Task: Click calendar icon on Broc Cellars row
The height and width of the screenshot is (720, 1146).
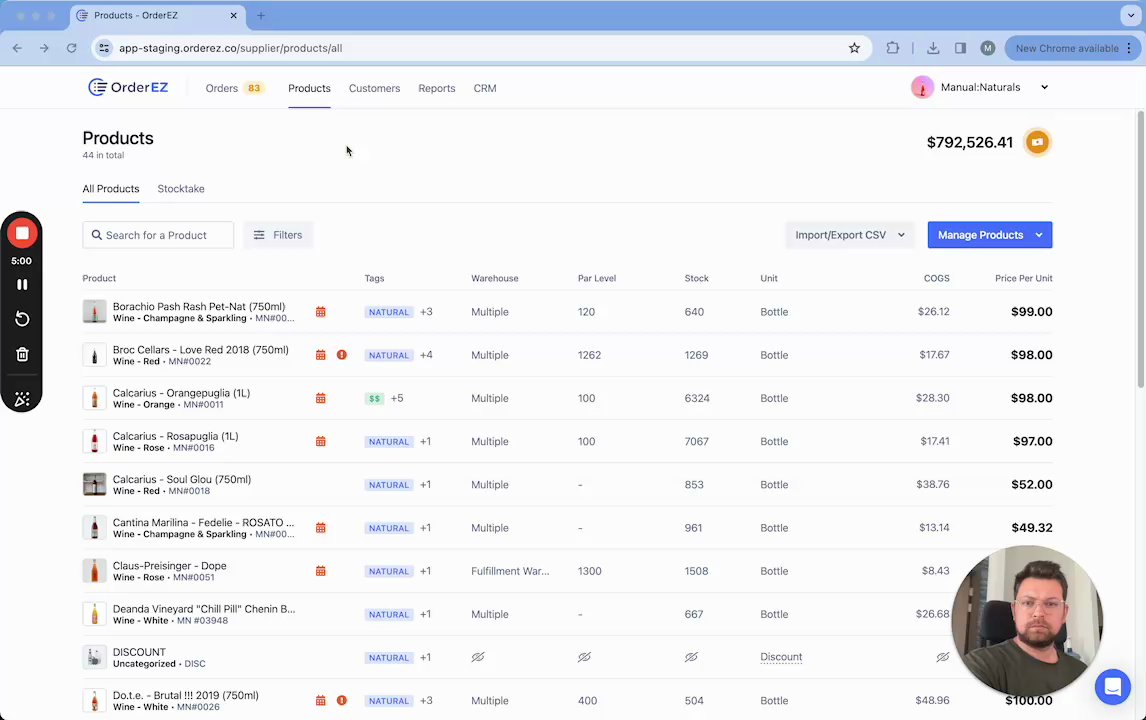Action: click(x=320, y=355)
